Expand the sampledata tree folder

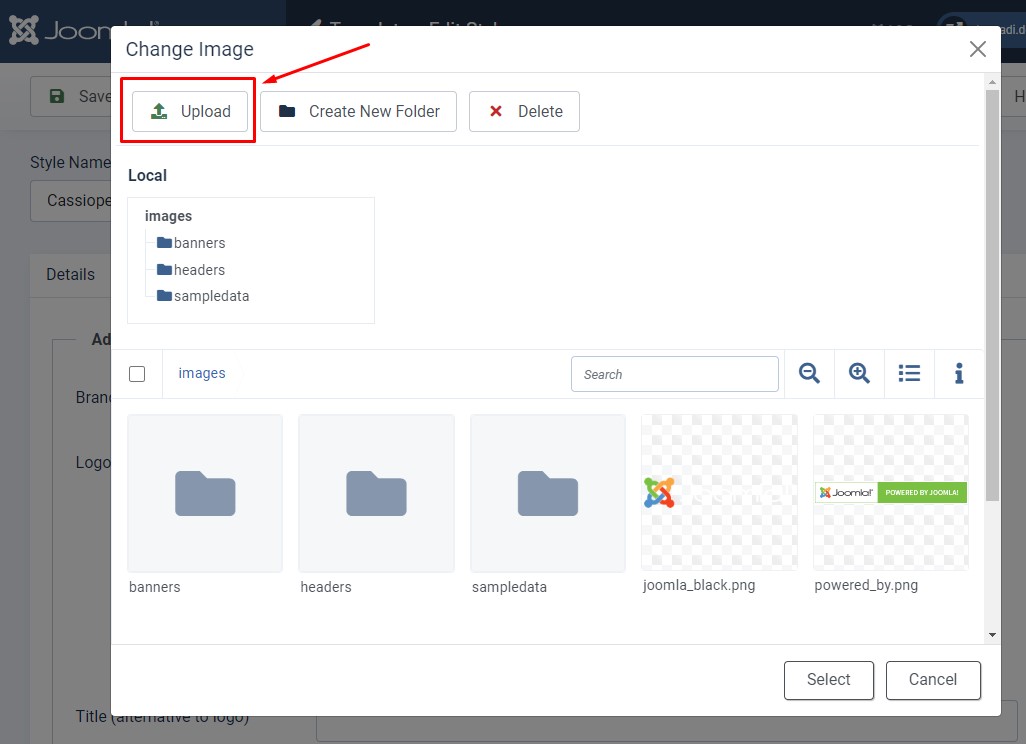(x=210, y=296)
